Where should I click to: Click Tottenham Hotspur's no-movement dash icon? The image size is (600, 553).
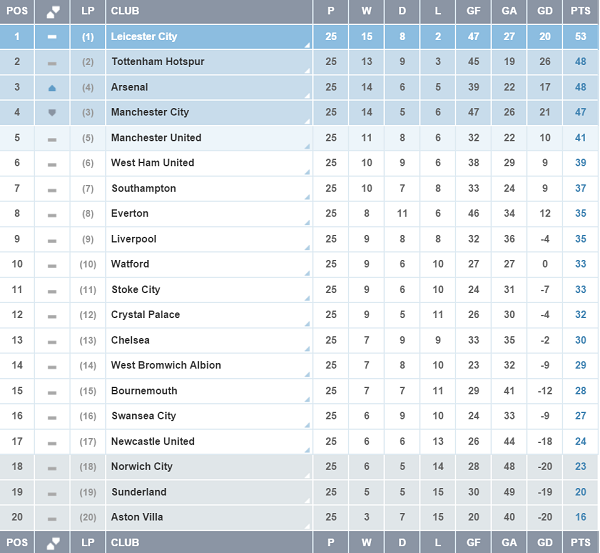point(52,62)
